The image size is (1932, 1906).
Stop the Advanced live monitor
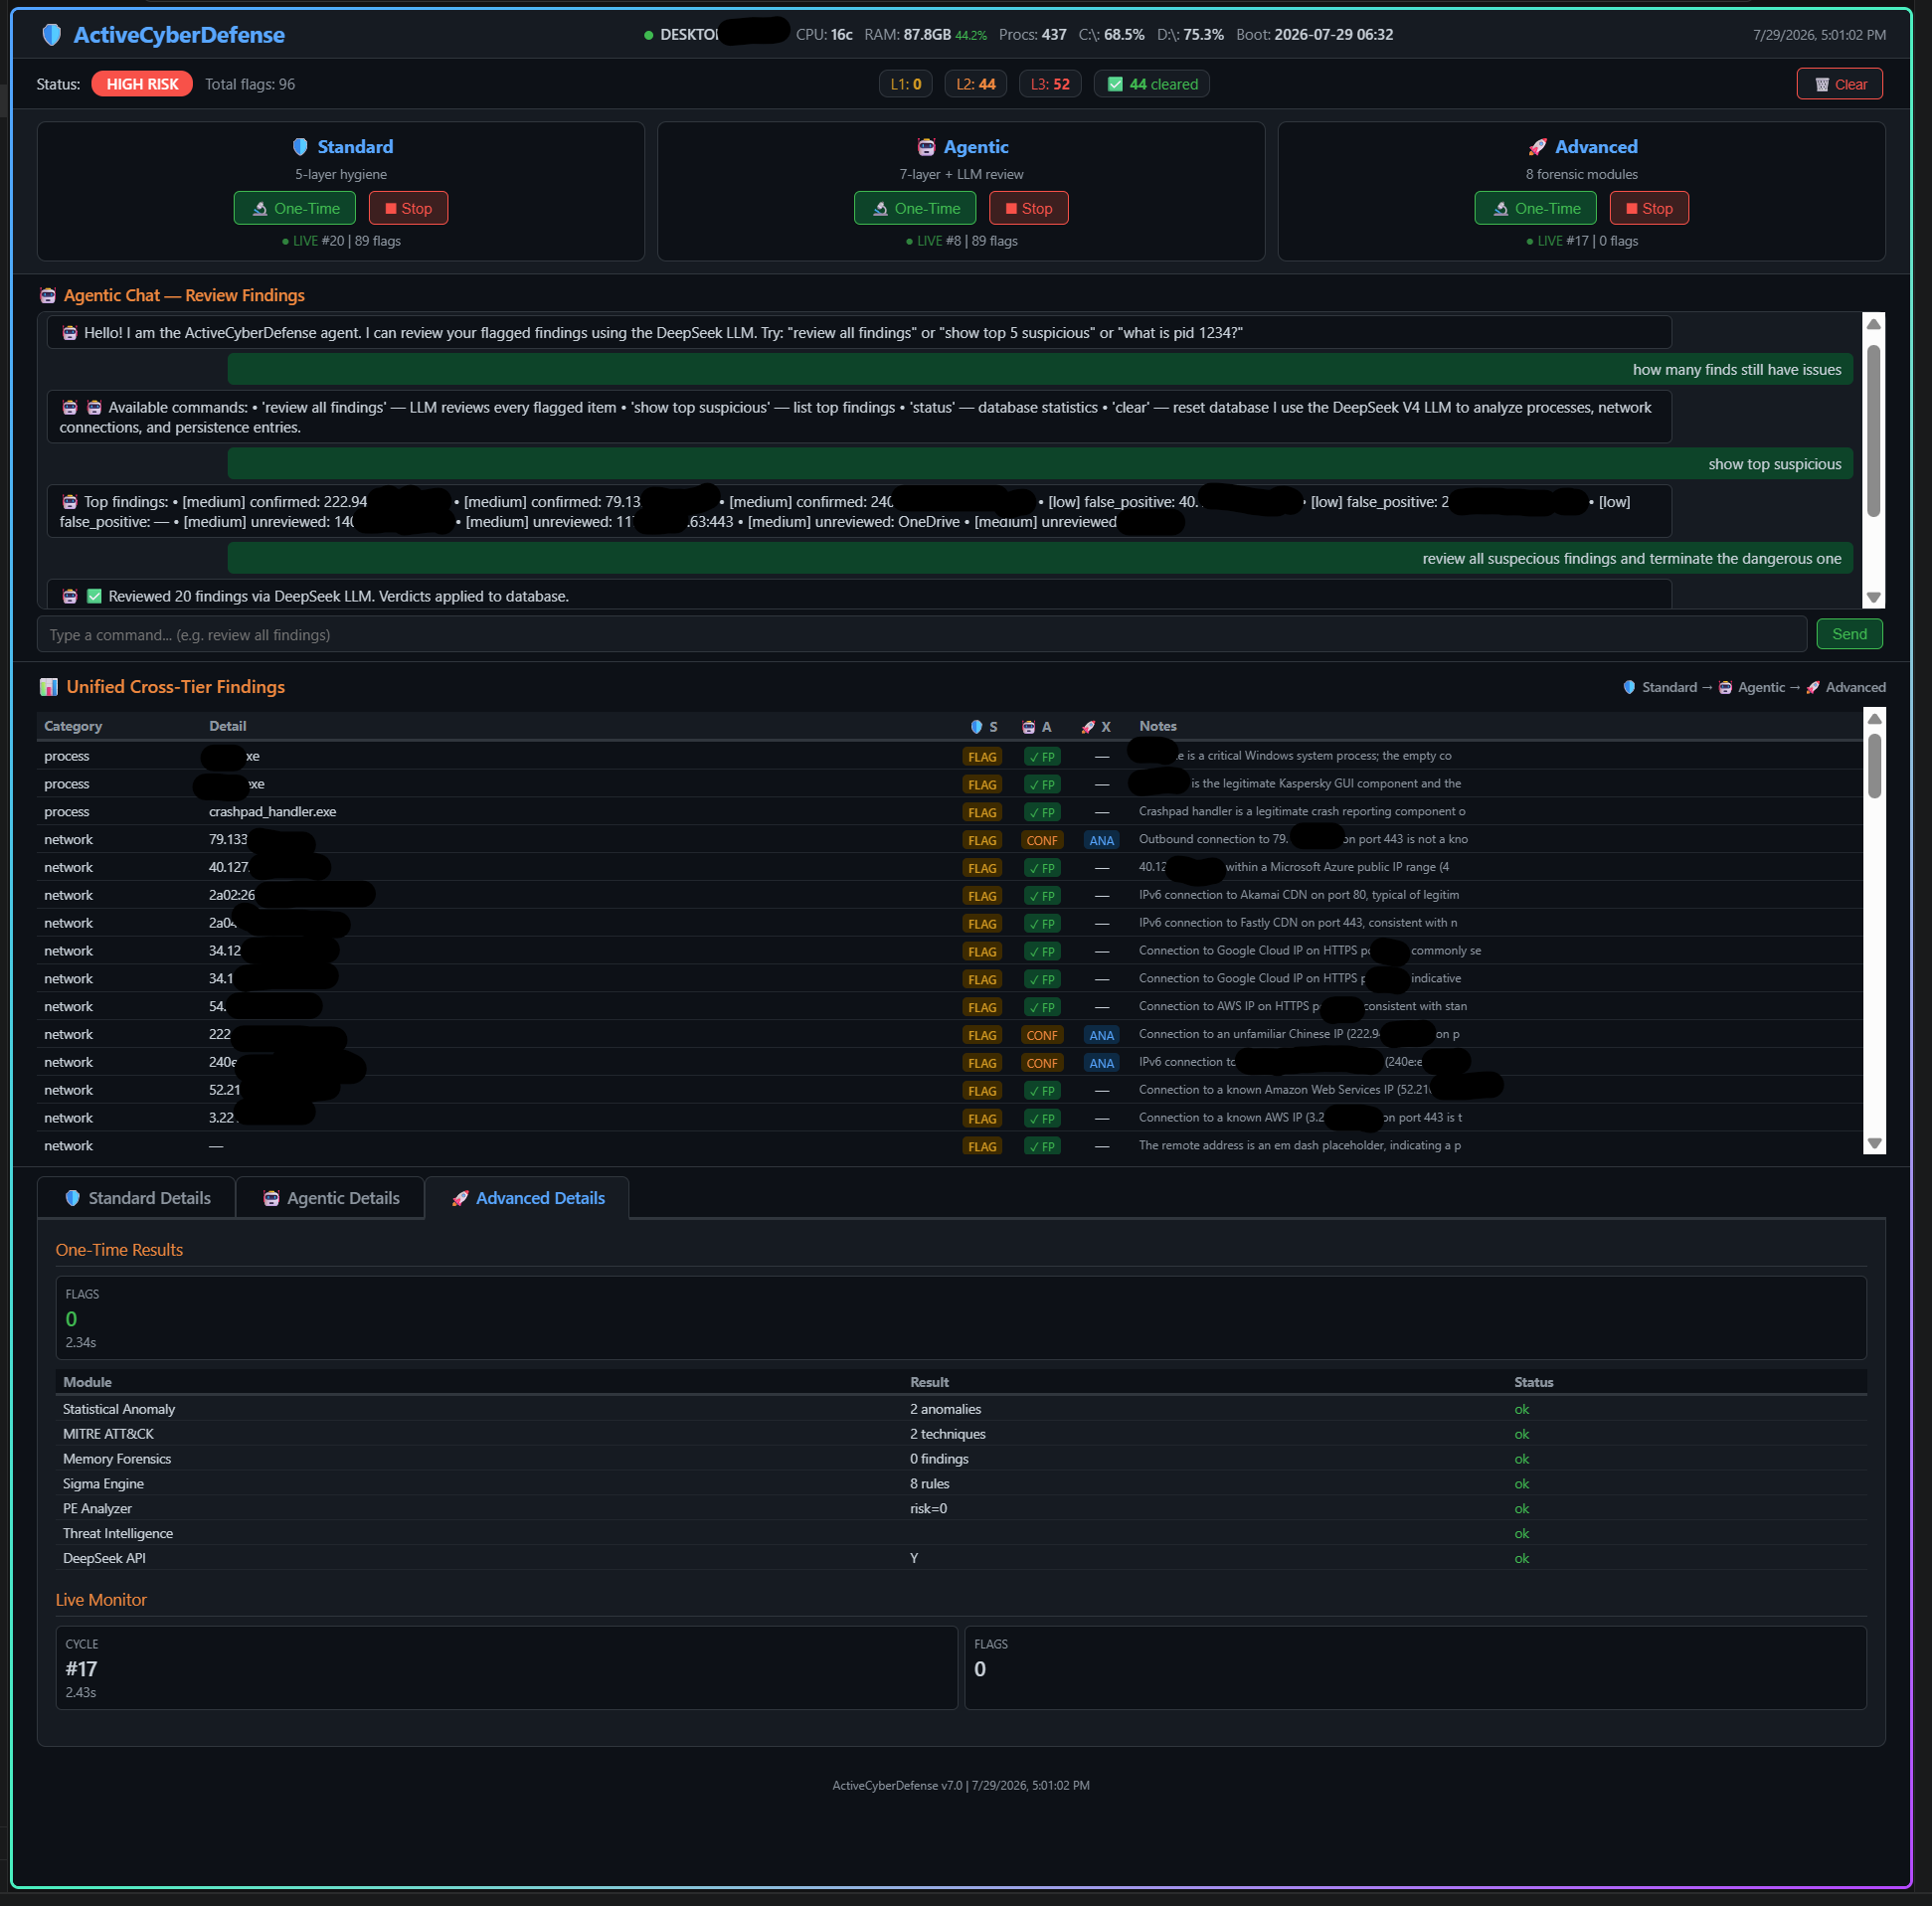1649,208
